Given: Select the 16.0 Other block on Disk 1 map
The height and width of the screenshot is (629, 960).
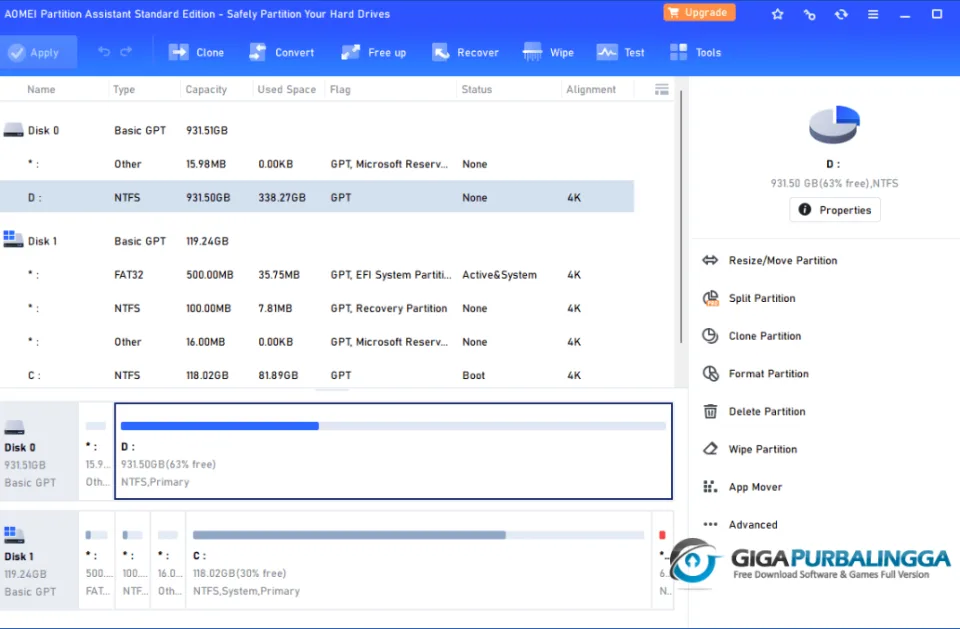Looking at the screenshot, I should (168, 560).
